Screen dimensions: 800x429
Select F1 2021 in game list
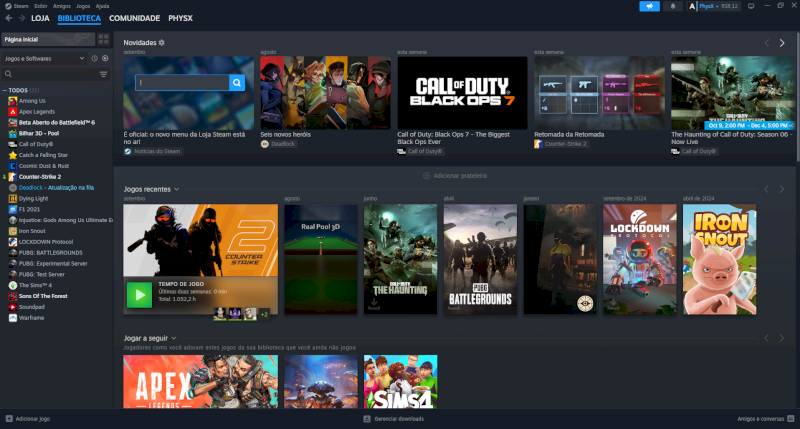pos(29,210)
